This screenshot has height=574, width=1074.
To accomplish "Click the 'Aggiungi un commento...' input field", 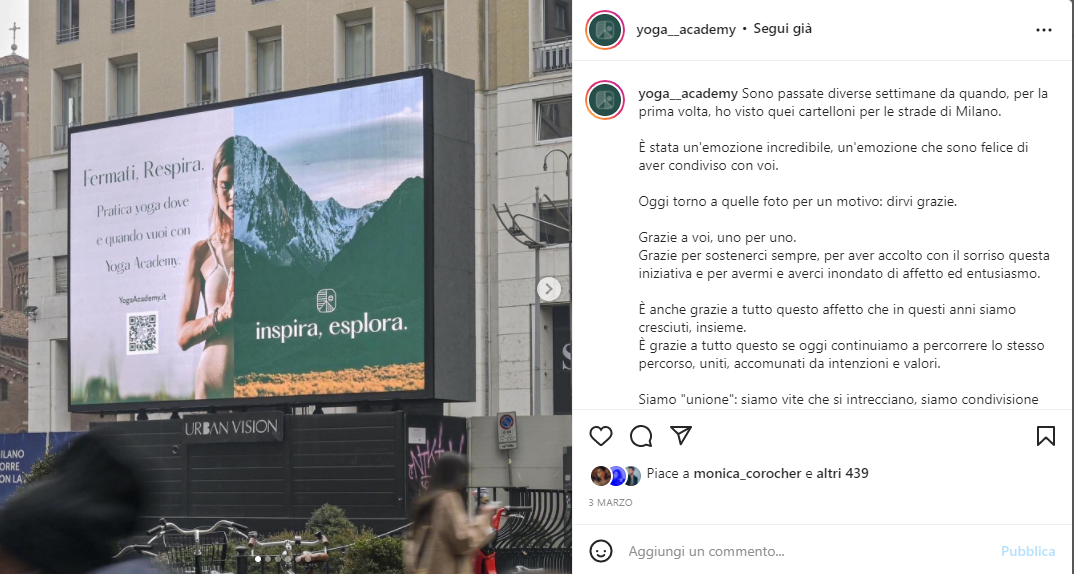I will click(808, 551).
